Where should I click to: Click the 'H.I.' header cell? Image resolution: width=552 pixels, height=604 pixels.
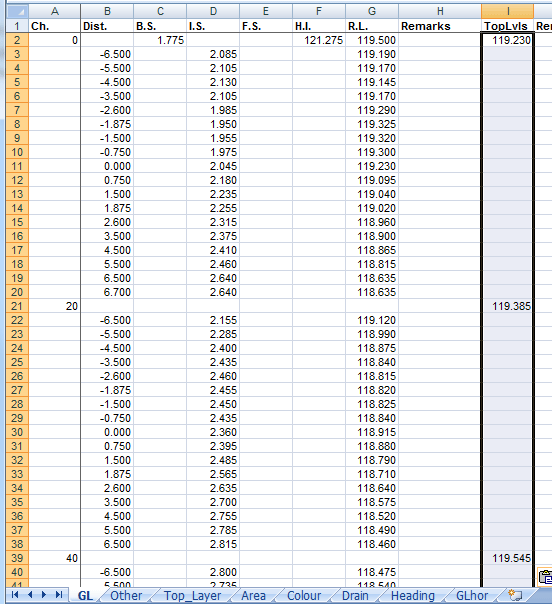(319, 26)
